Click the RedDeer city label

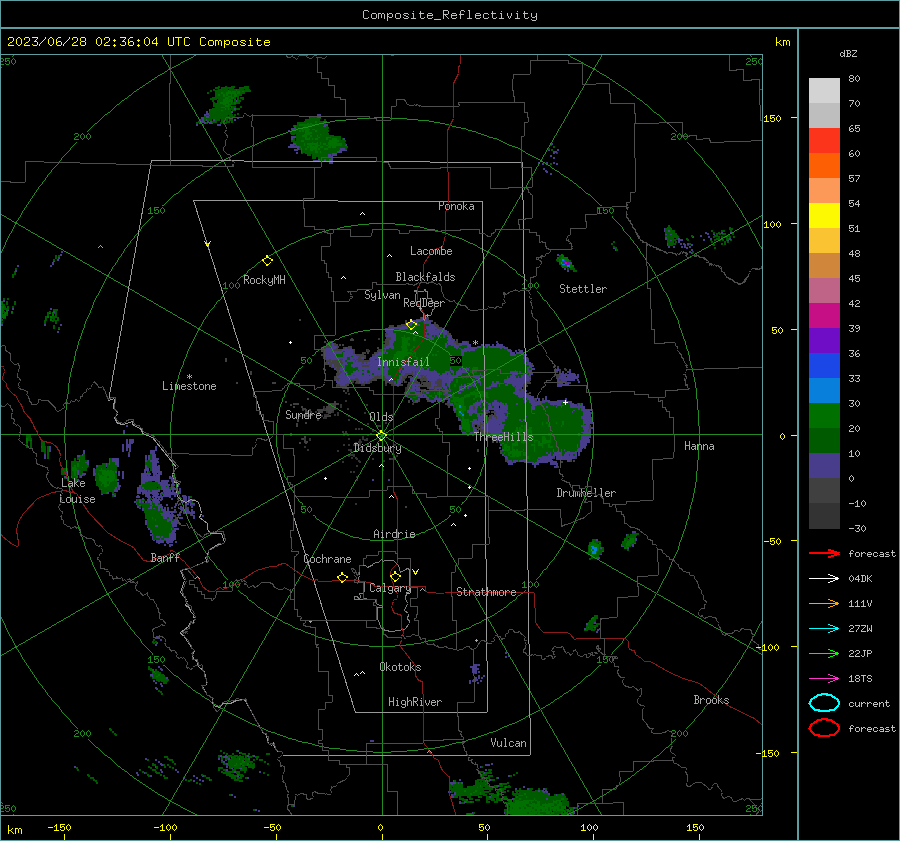pos(424,303)
